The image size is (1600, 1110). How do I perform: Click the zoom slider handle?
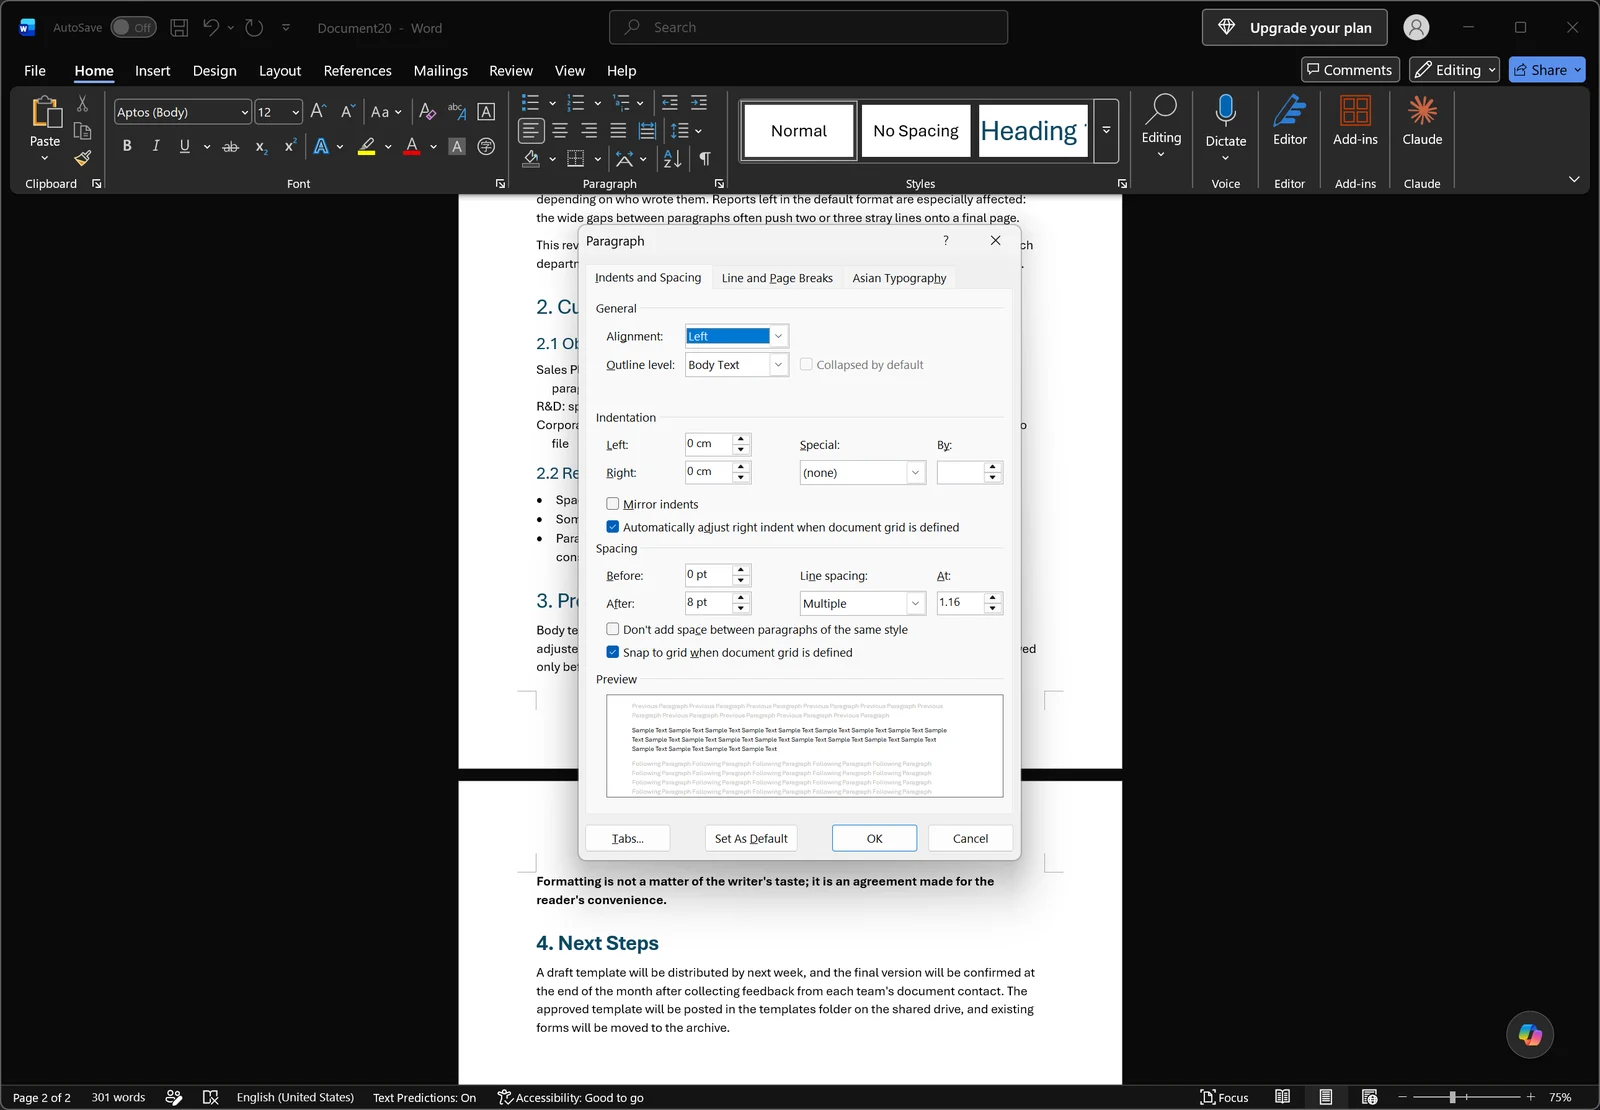coord(1452,1097)
